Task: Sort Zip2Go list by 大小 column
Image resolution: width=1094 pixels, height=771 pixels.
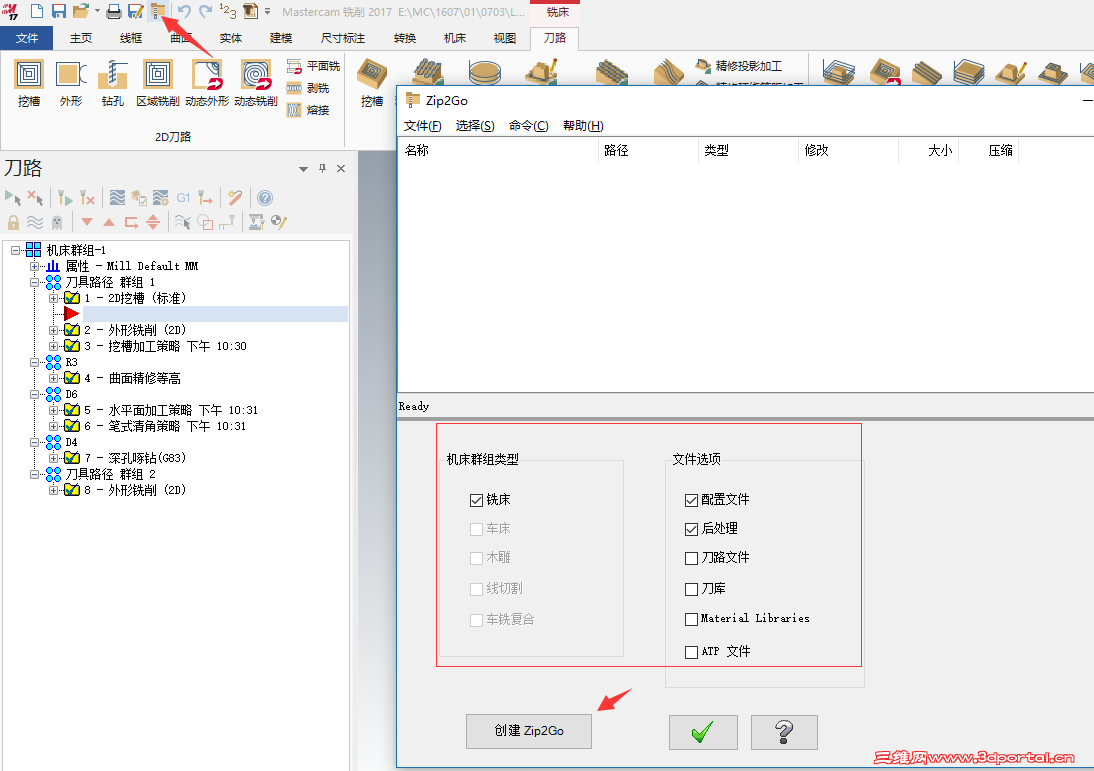Action: click(x=929, y=150)
